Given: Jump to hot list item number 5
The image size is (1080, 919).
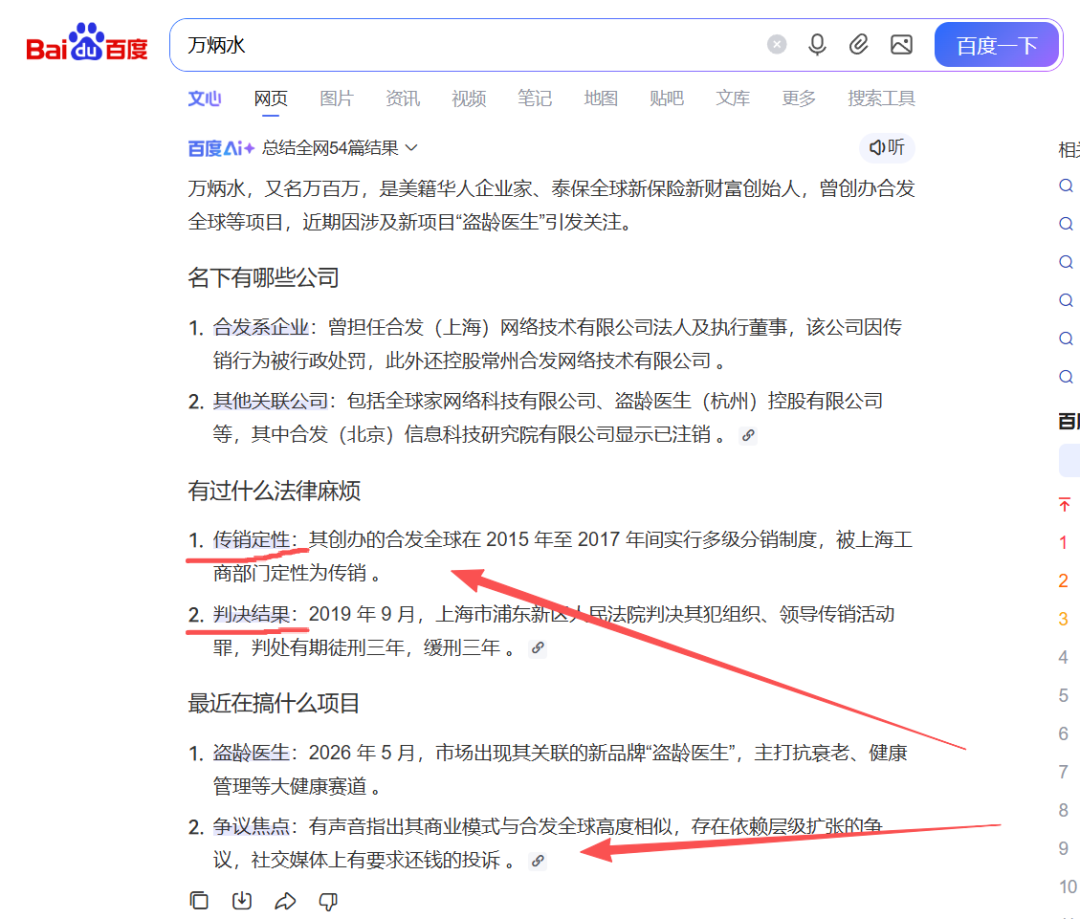Looking at the screenshot, I should pyautogui.click(x=1063, y=696).
